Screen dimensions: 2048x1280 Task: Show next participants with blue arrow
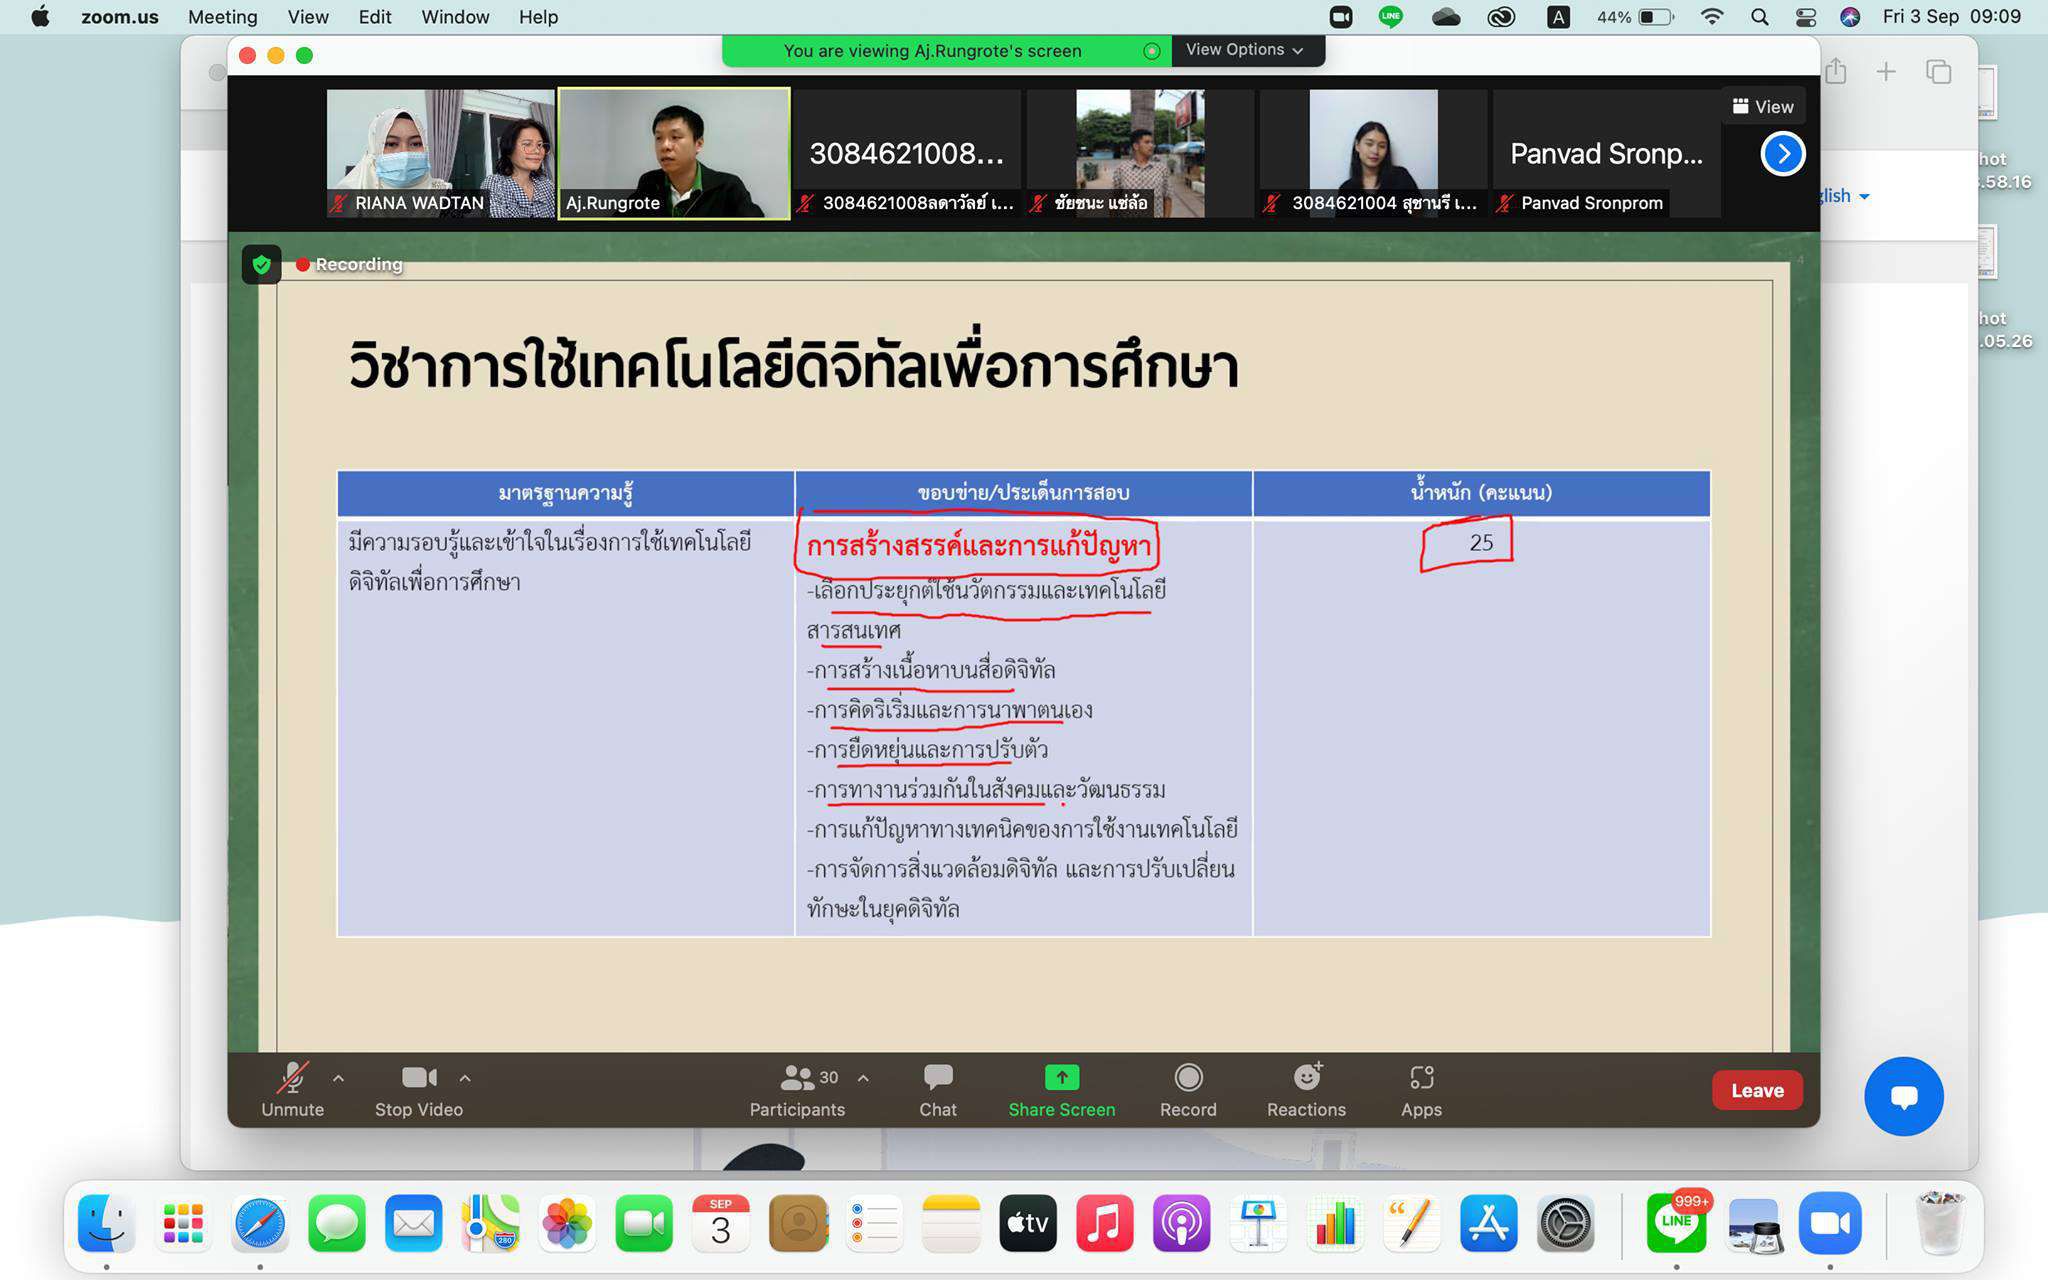[x=1782, y=154]
